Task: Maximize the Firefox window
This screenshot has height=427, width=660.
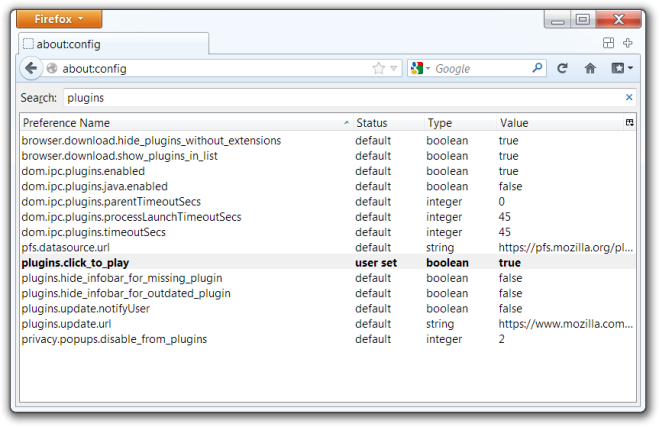Action: click(583, 19)
